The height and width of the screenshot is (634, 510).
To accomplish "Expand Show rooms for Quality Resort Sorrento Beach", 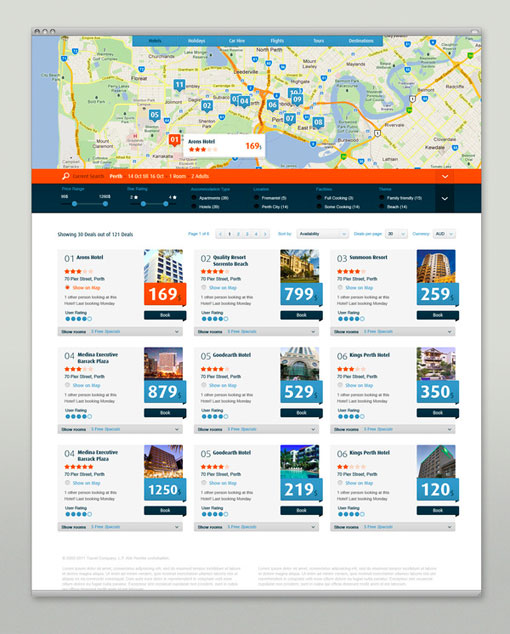I will click(256, 332).
